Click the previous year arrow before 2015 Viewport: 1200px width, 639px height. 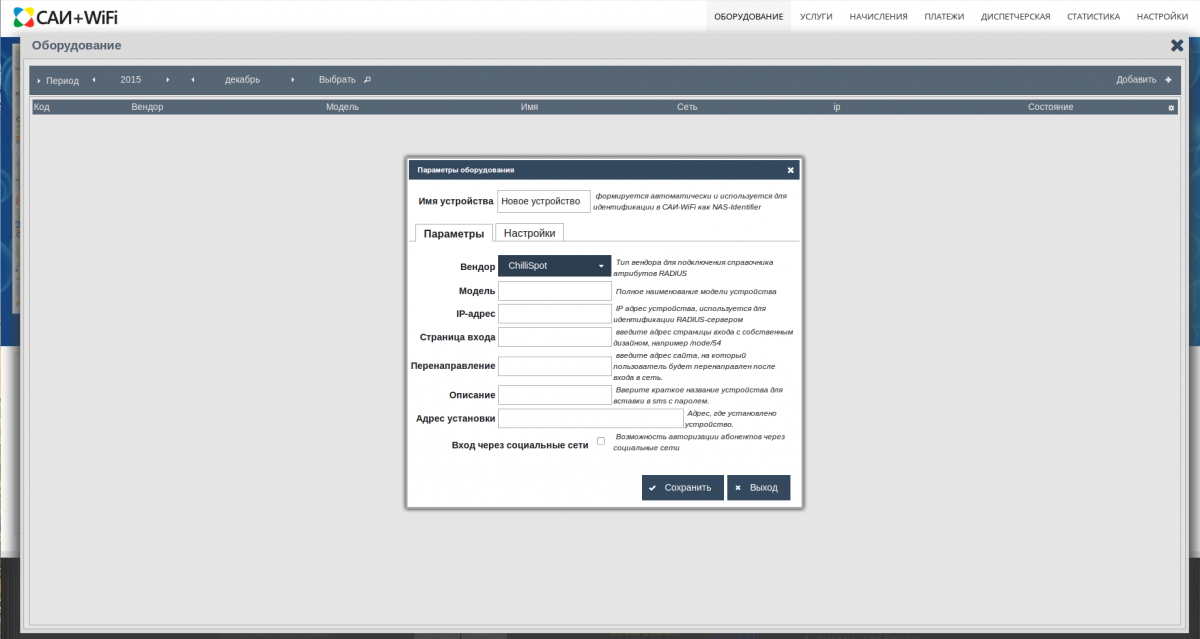point(94,80)
